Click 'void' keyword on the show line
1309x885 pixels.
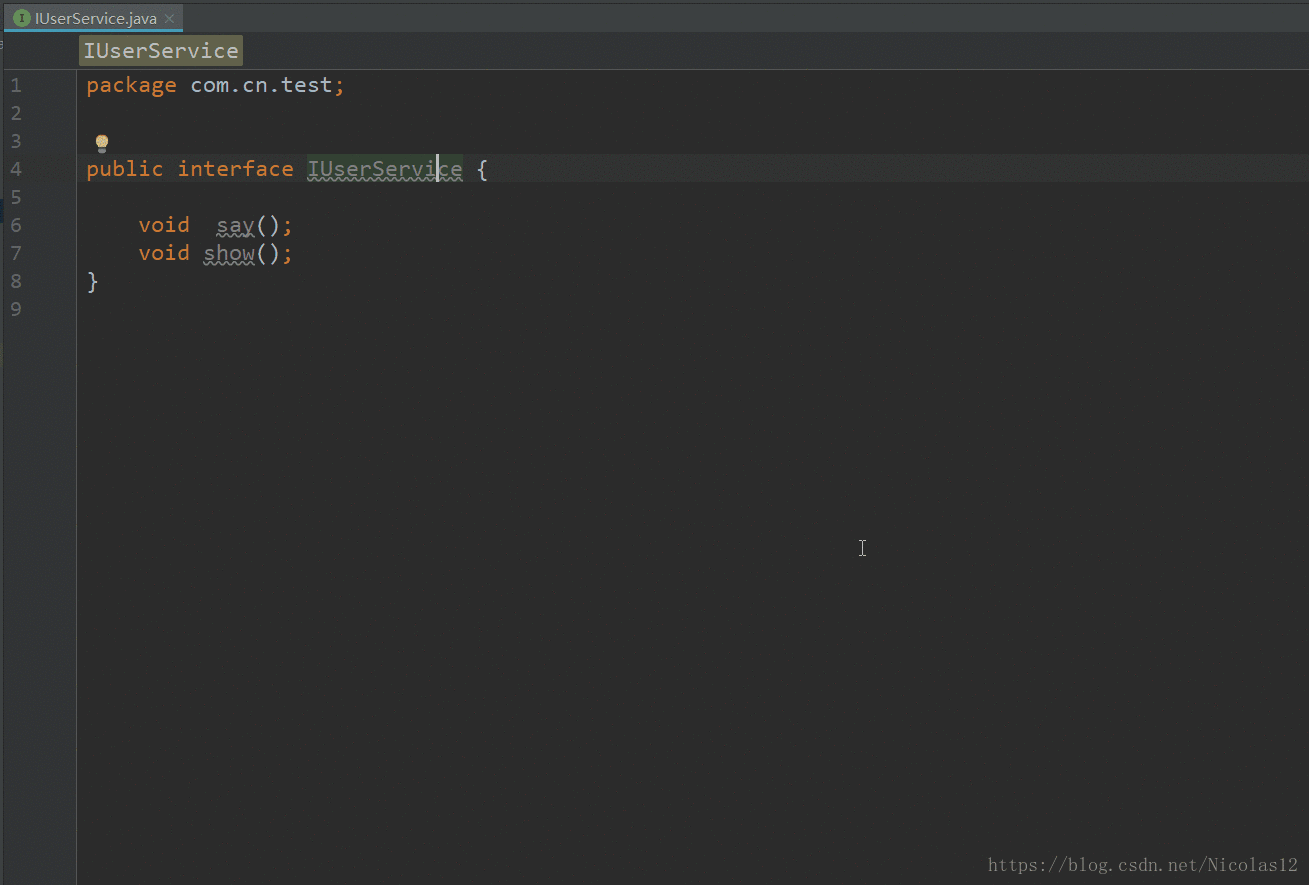pyautogui.click(x=164, y=253)
